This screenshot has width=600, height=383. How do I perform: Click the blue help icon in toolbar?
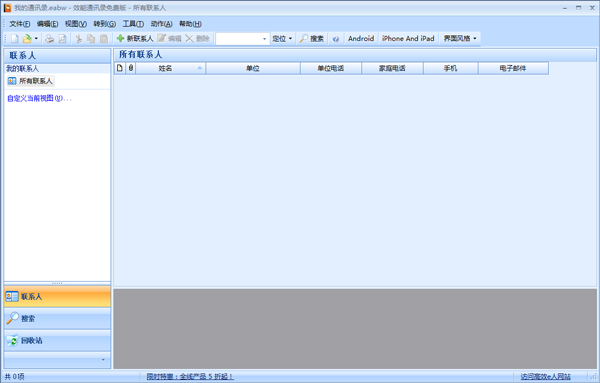336,39
